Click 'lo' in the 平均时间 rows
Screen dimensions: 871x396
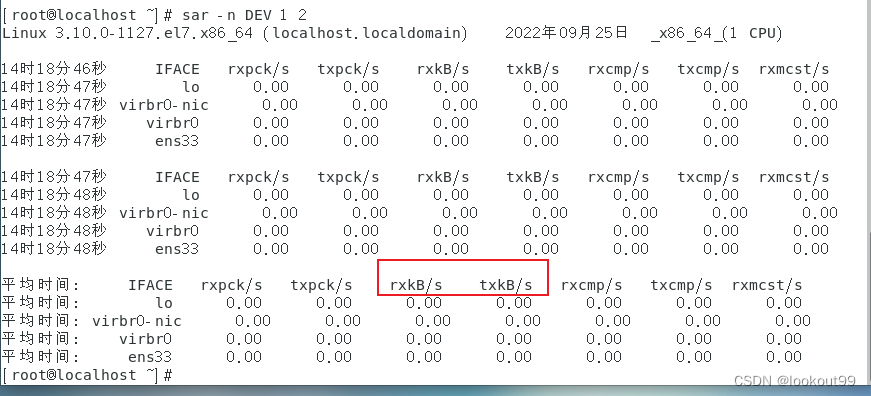pos(164,303)
